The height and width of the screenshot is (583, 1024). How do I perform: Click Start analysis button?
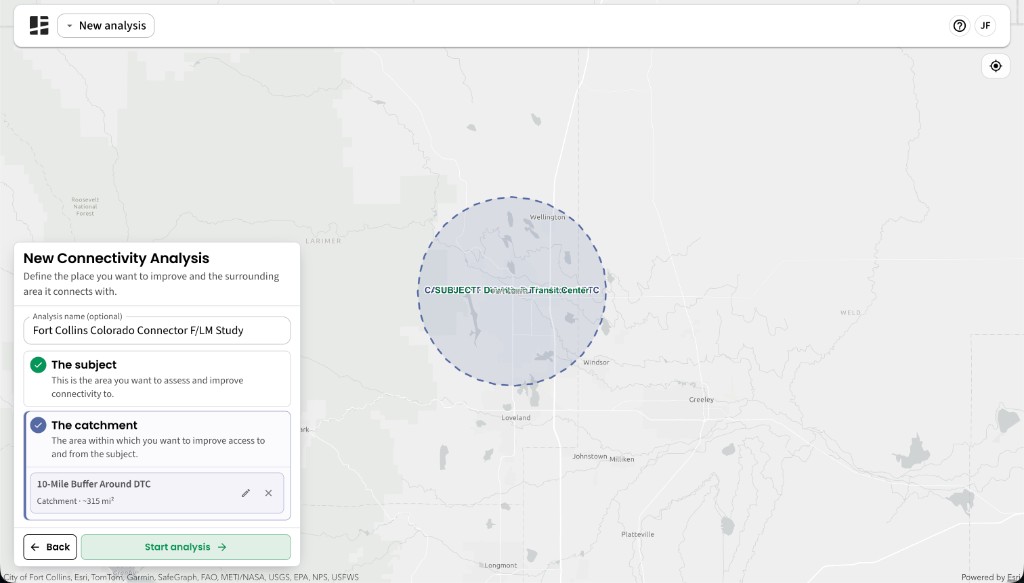coord(185,547)
